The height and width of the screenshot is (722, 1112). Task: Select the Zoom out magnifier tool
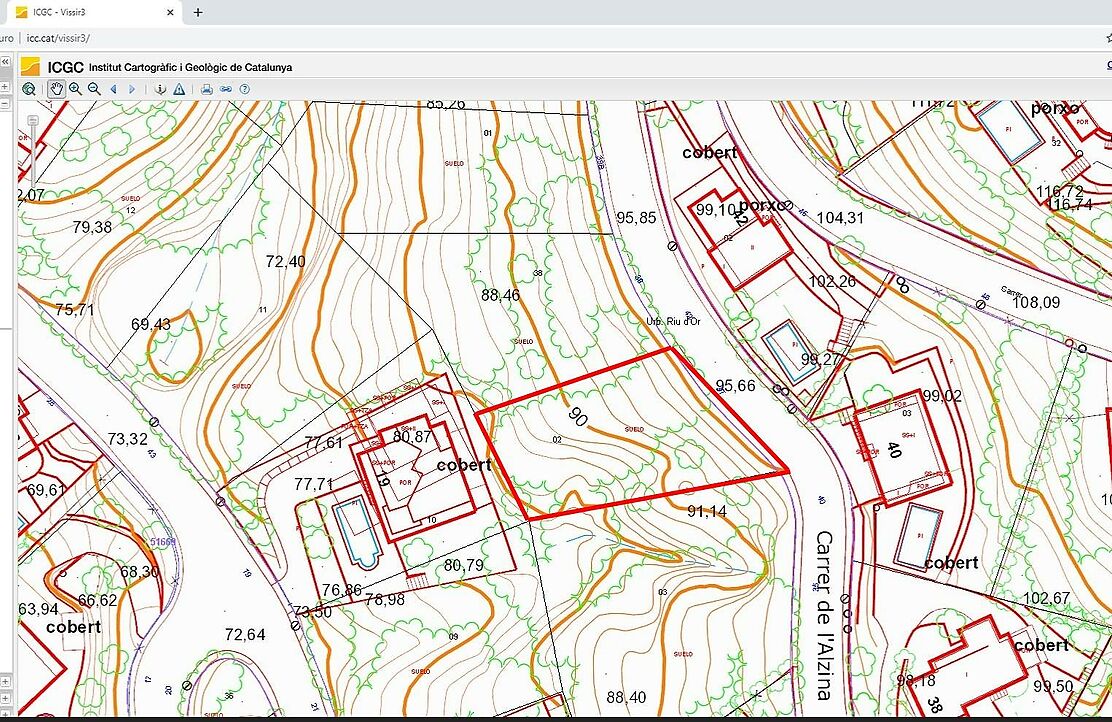pyautogui.click(x=94, y=89)
